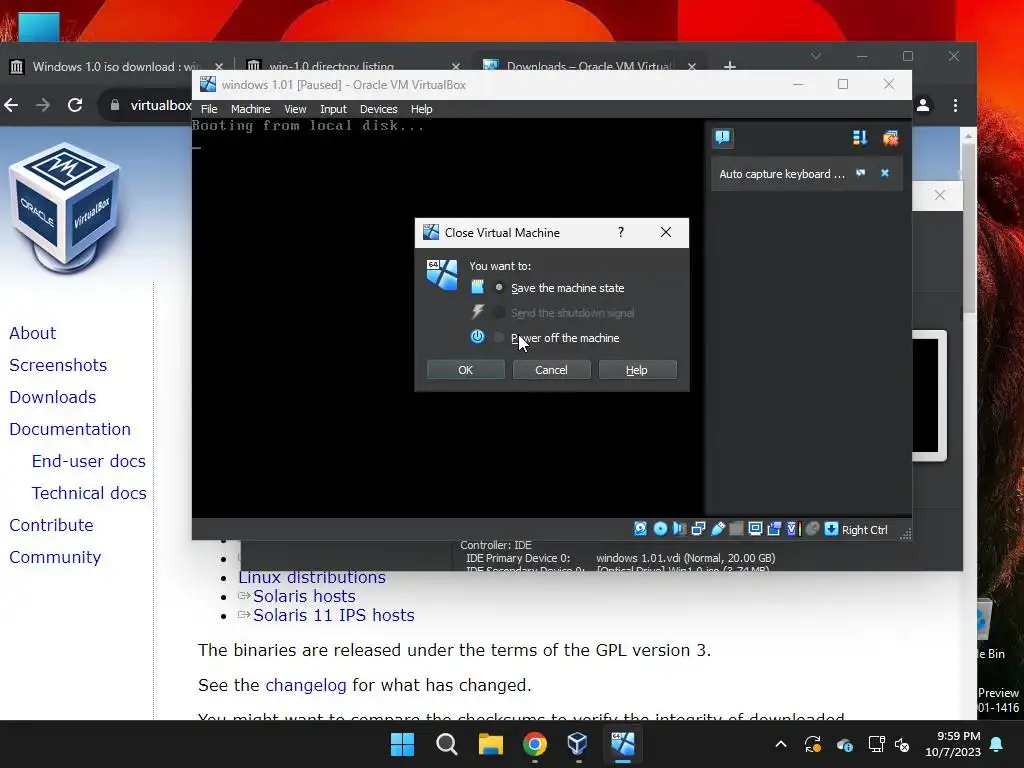This screenshot has width=1024, height=768.
Task: Click the question mark in dialog title bar
Action: pyautogui.click(x=621, y=232)
